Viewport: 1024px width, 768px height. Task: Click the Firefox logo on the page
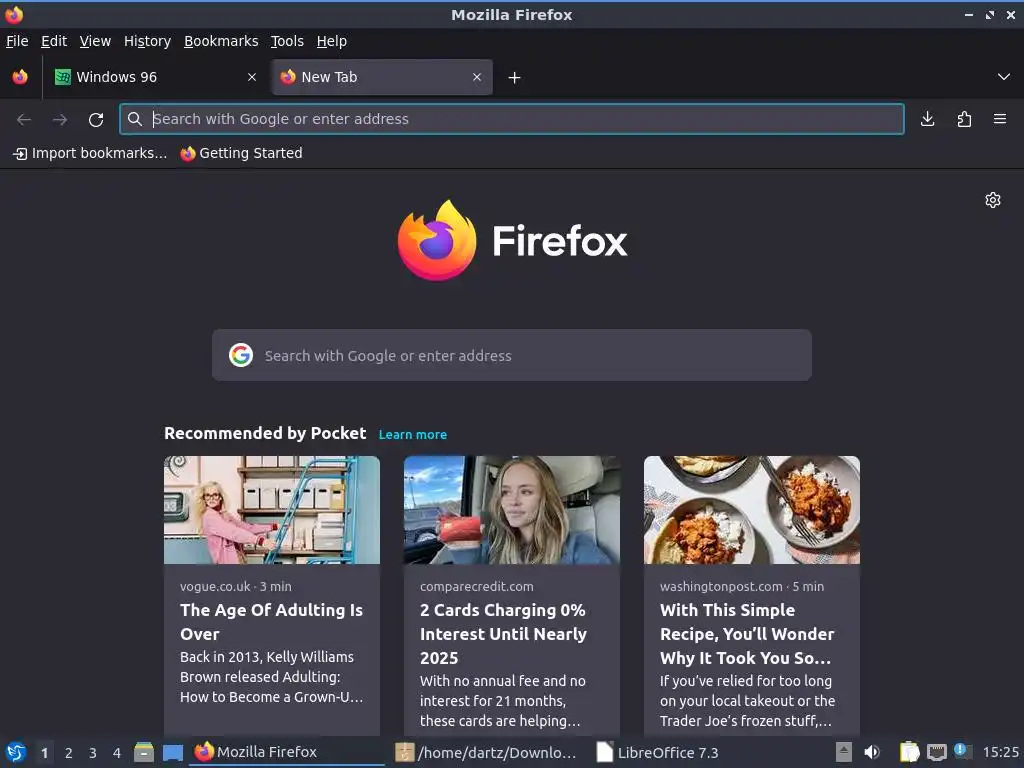(x=513, y=240)
